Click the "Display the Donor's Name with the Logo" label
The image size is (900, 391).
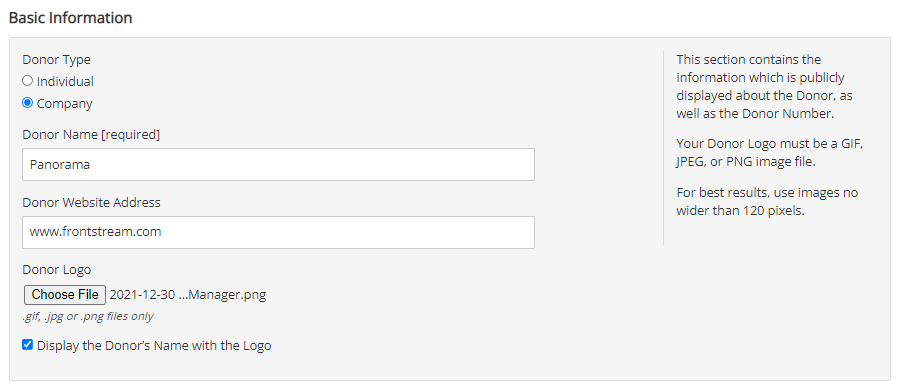coord(154,346)
